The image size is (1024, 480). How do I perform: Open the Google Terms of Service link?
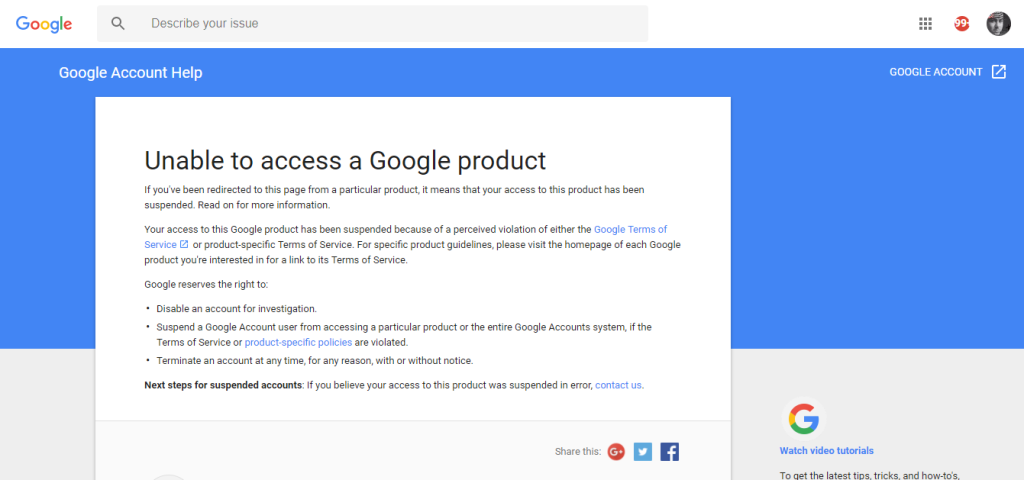click(630, 230)
